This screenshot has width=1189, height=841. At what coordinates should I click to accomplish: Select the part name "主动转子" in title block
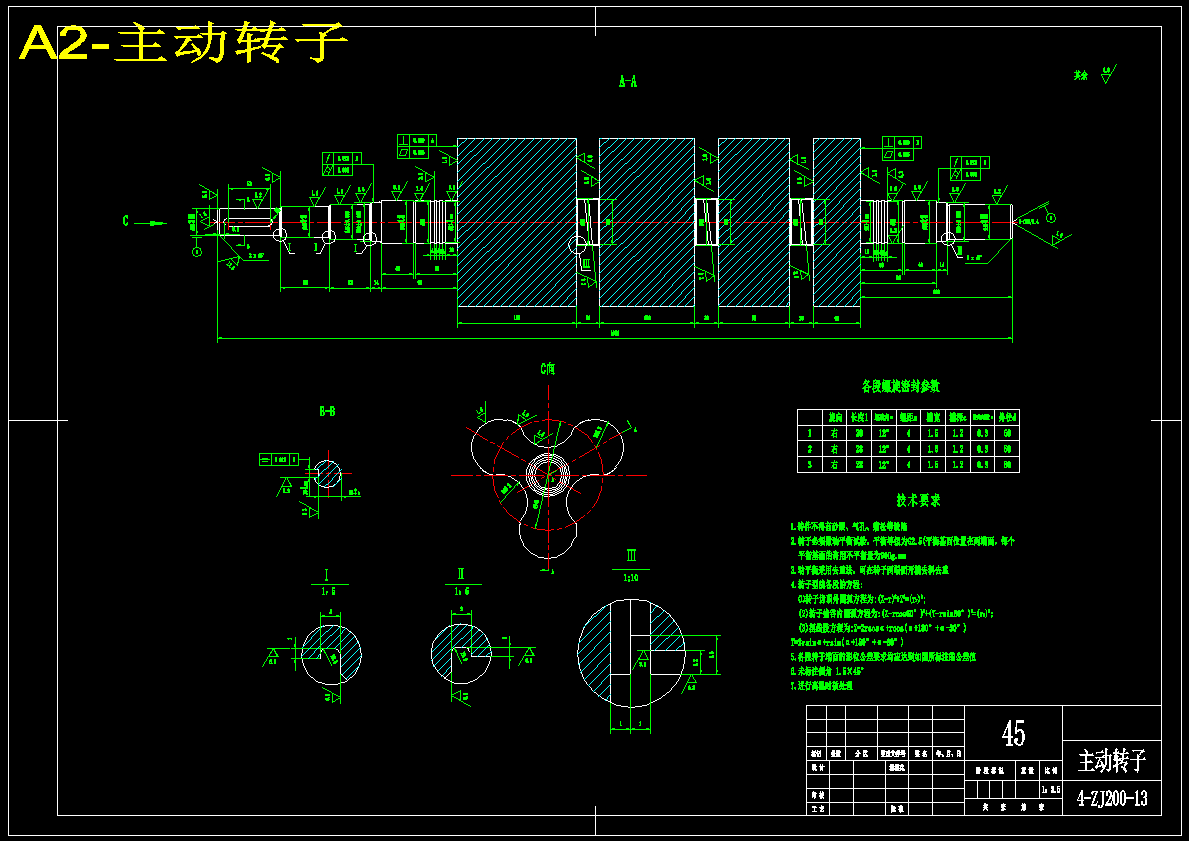(1112, 761)
